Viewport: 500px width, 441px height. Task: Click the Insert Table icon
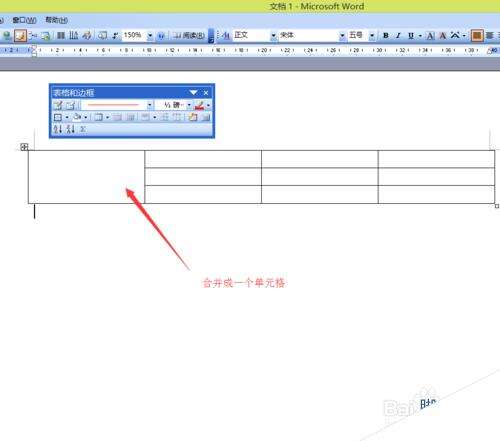pyautogui.click(x=33, y=35)
